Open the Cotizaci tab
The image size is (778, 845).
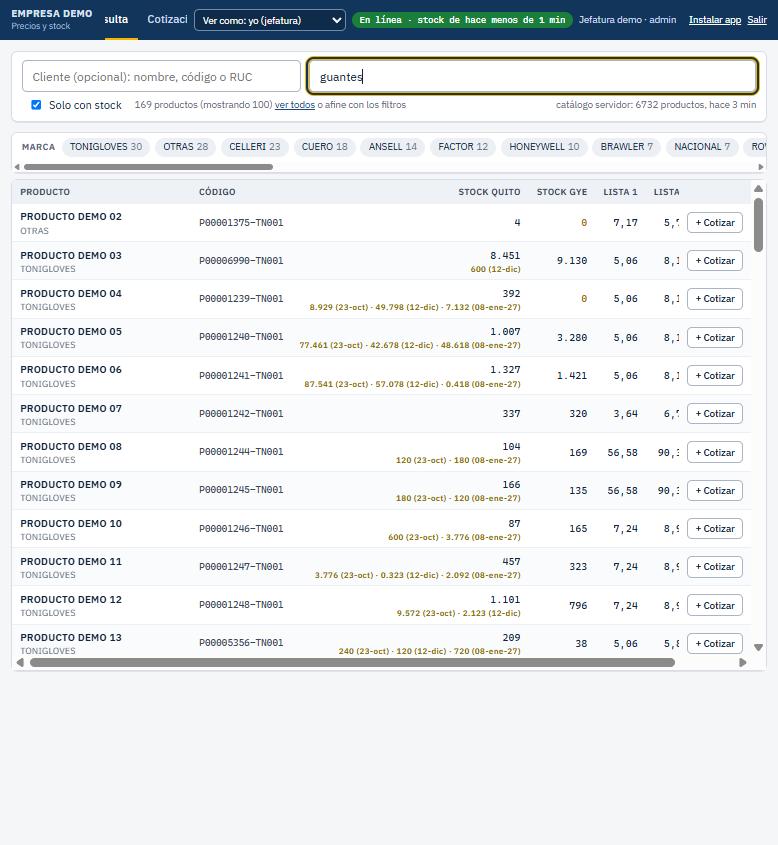pyautogui.click(x=167, y=19)
